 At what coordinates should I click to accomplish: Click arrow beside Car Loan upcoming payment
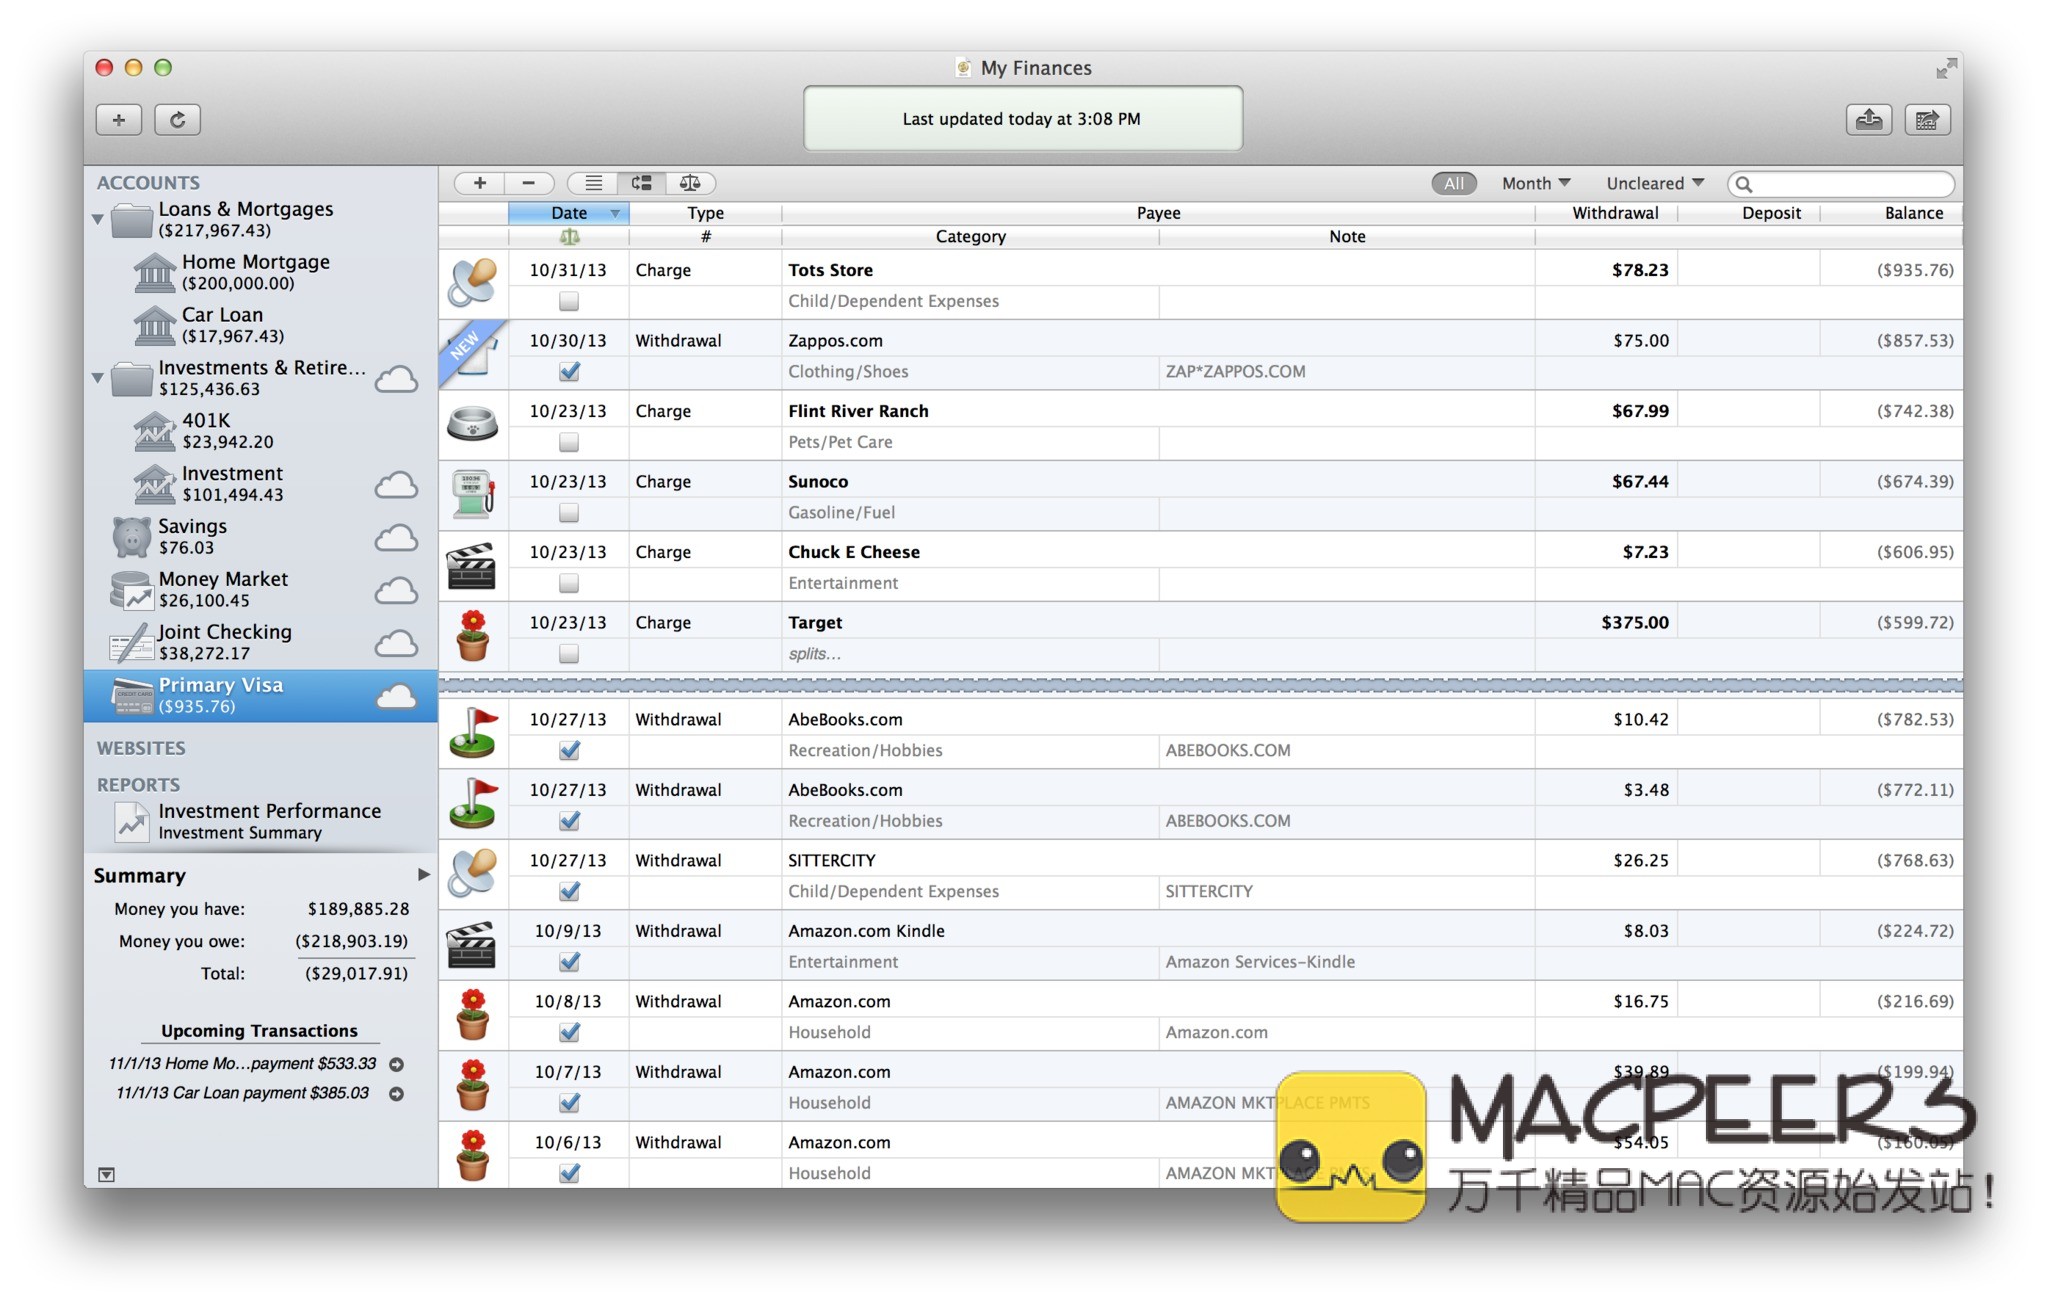click(396, 1094)
